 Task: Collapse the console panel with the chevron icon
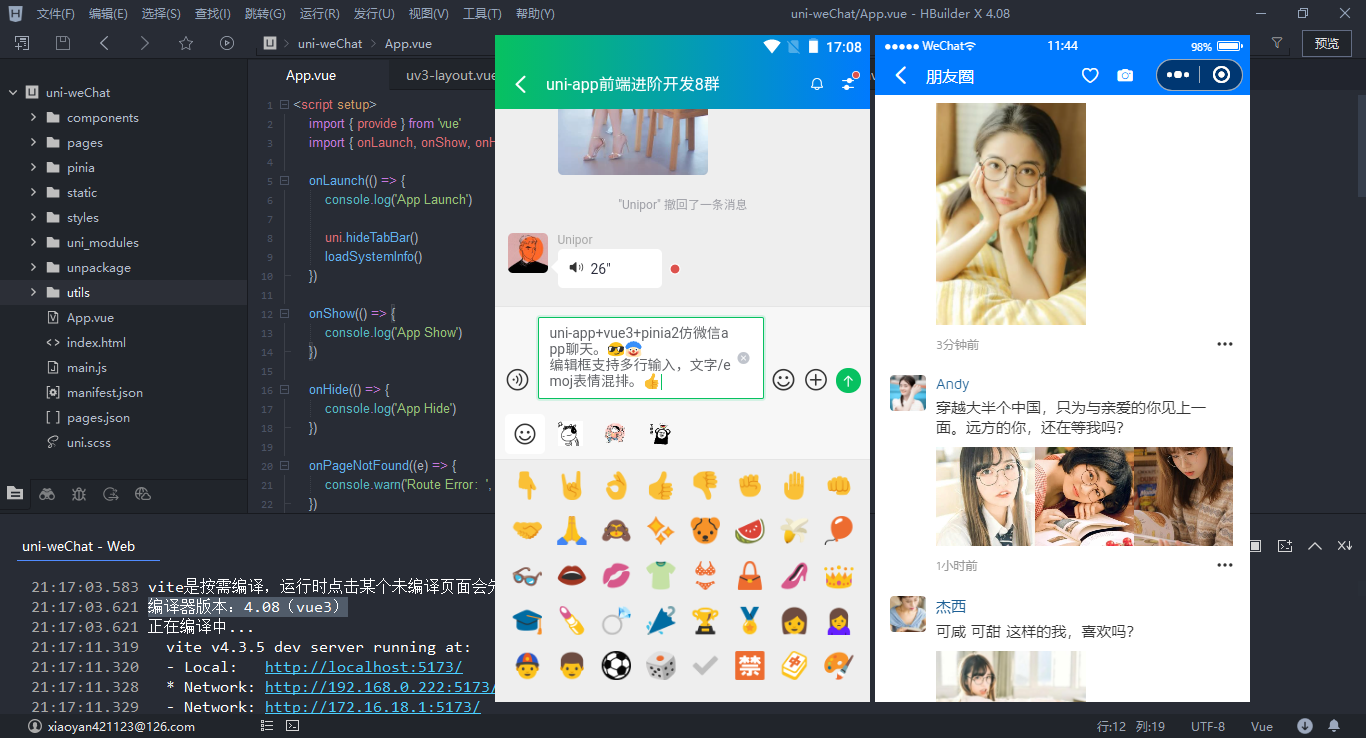tap(1315, 545)
